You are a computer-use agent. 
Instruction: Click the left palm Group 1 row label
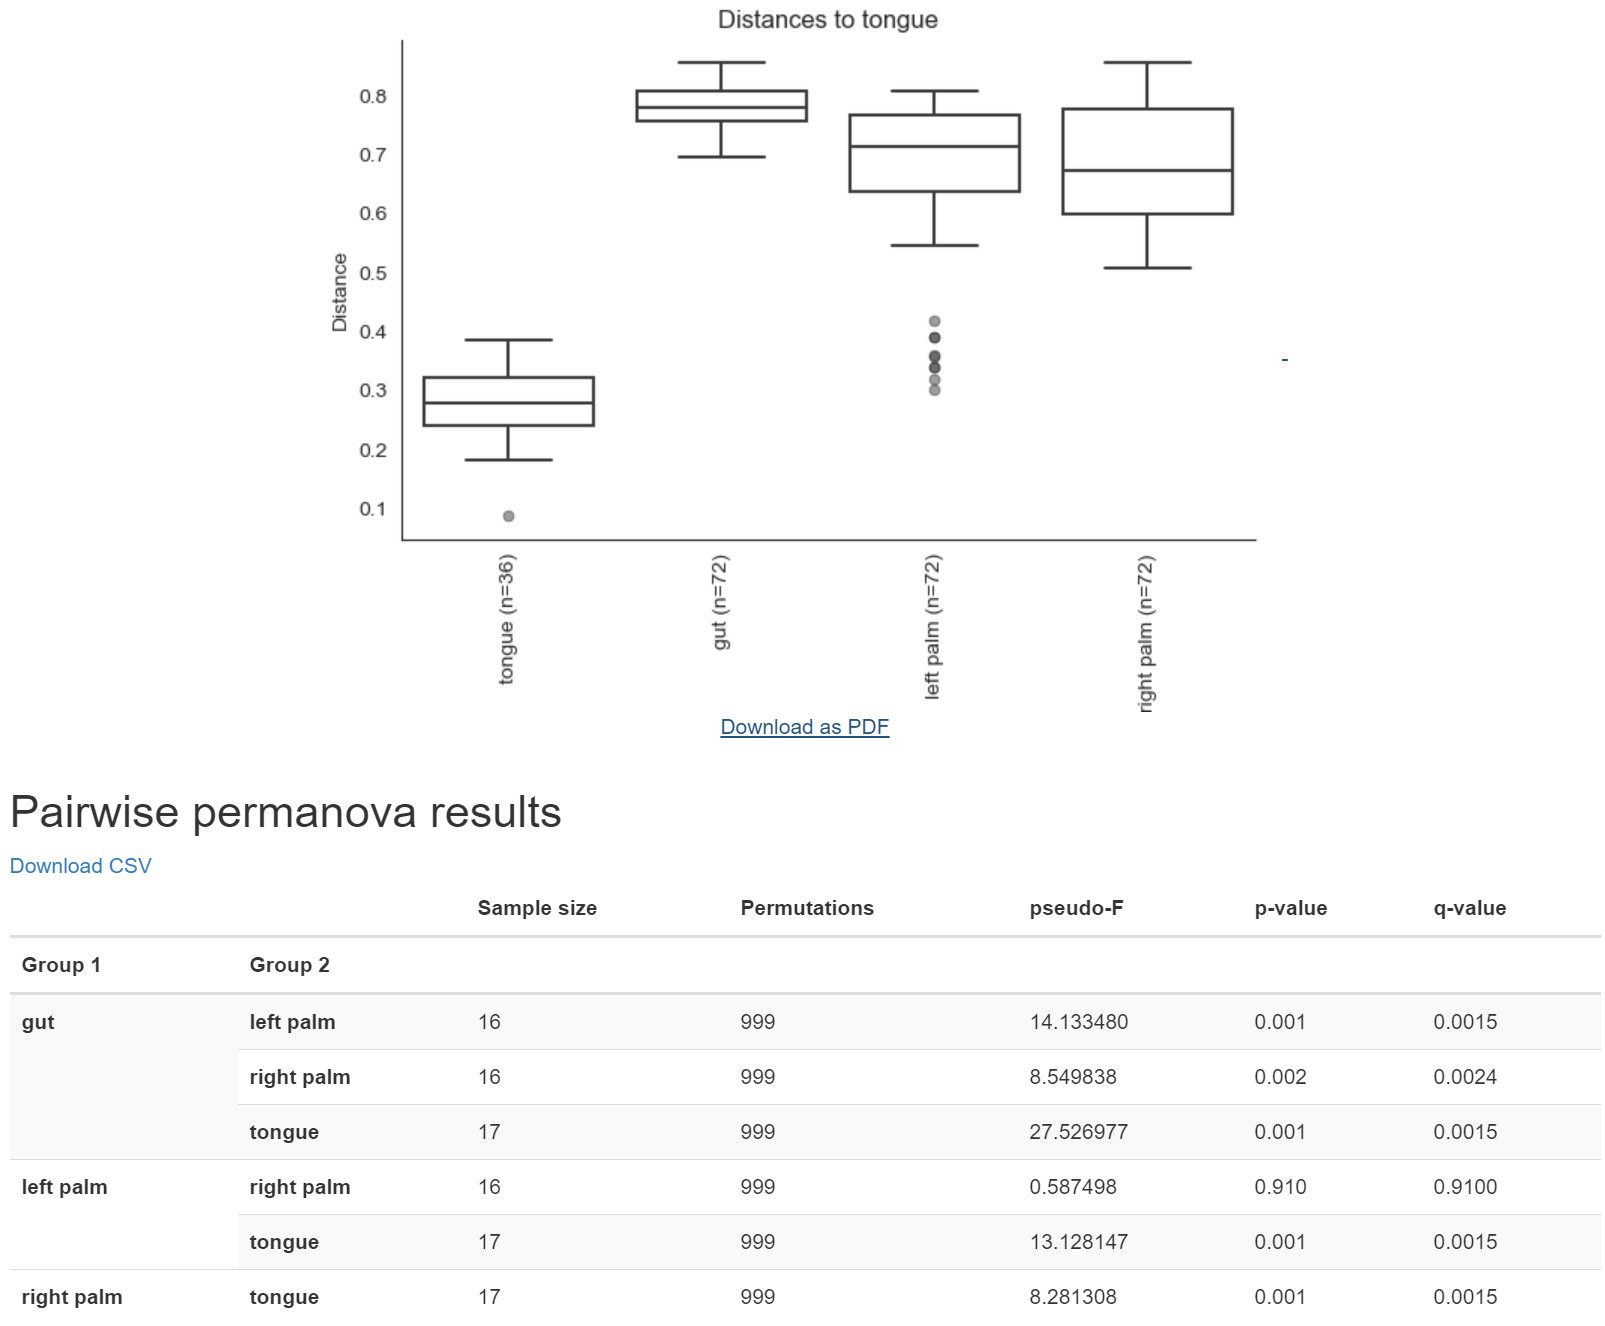tap(64, 1187)
